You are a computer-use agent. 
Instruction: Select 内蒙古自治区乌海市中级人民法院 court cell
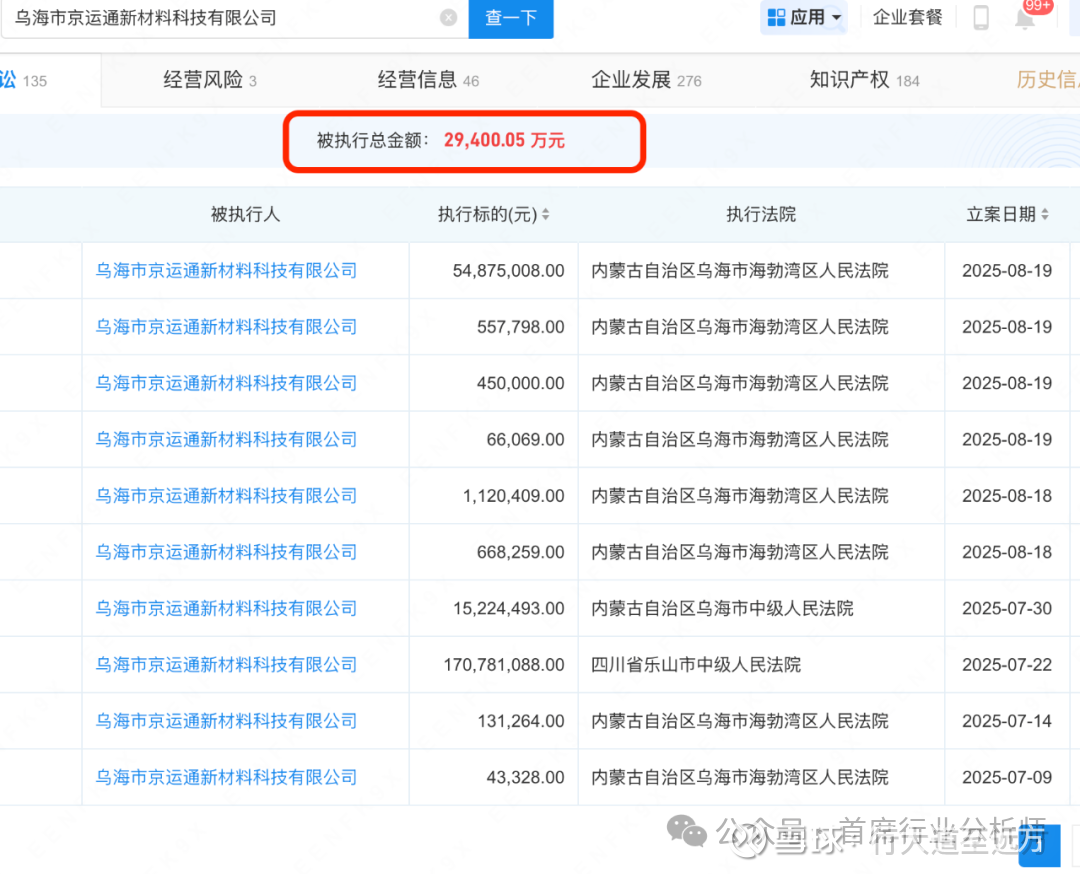click(x=722, y=609)
